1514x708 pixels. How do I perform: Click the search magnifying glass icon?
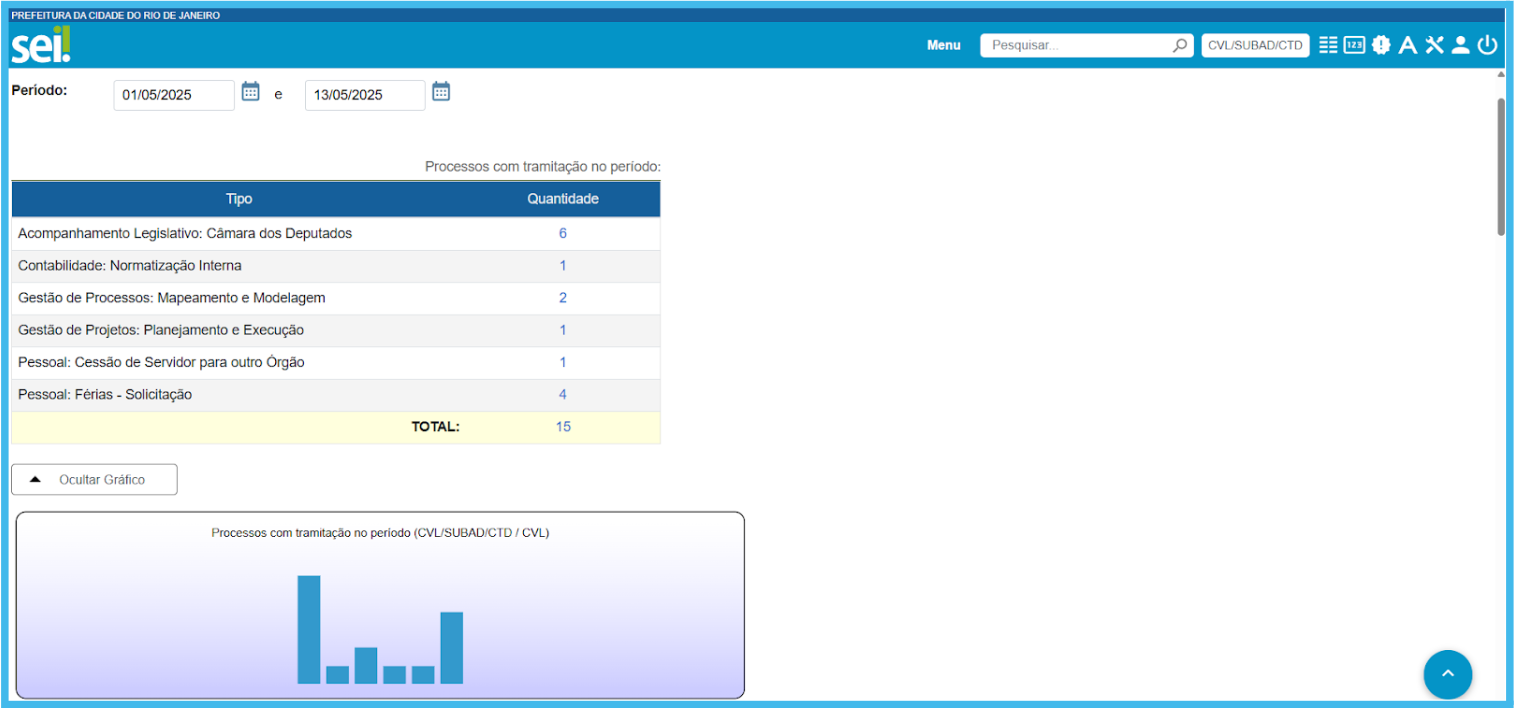(x=1180, y=45)
